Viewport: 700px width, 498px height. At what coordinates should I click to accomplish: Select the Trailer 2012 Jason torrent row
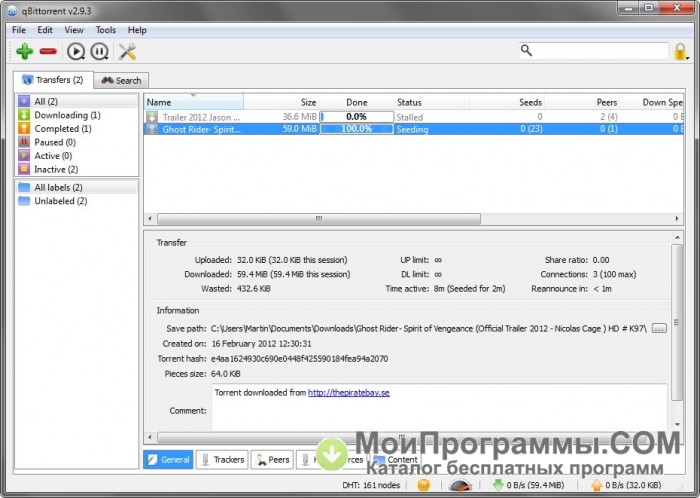click(x=414, y=117)
